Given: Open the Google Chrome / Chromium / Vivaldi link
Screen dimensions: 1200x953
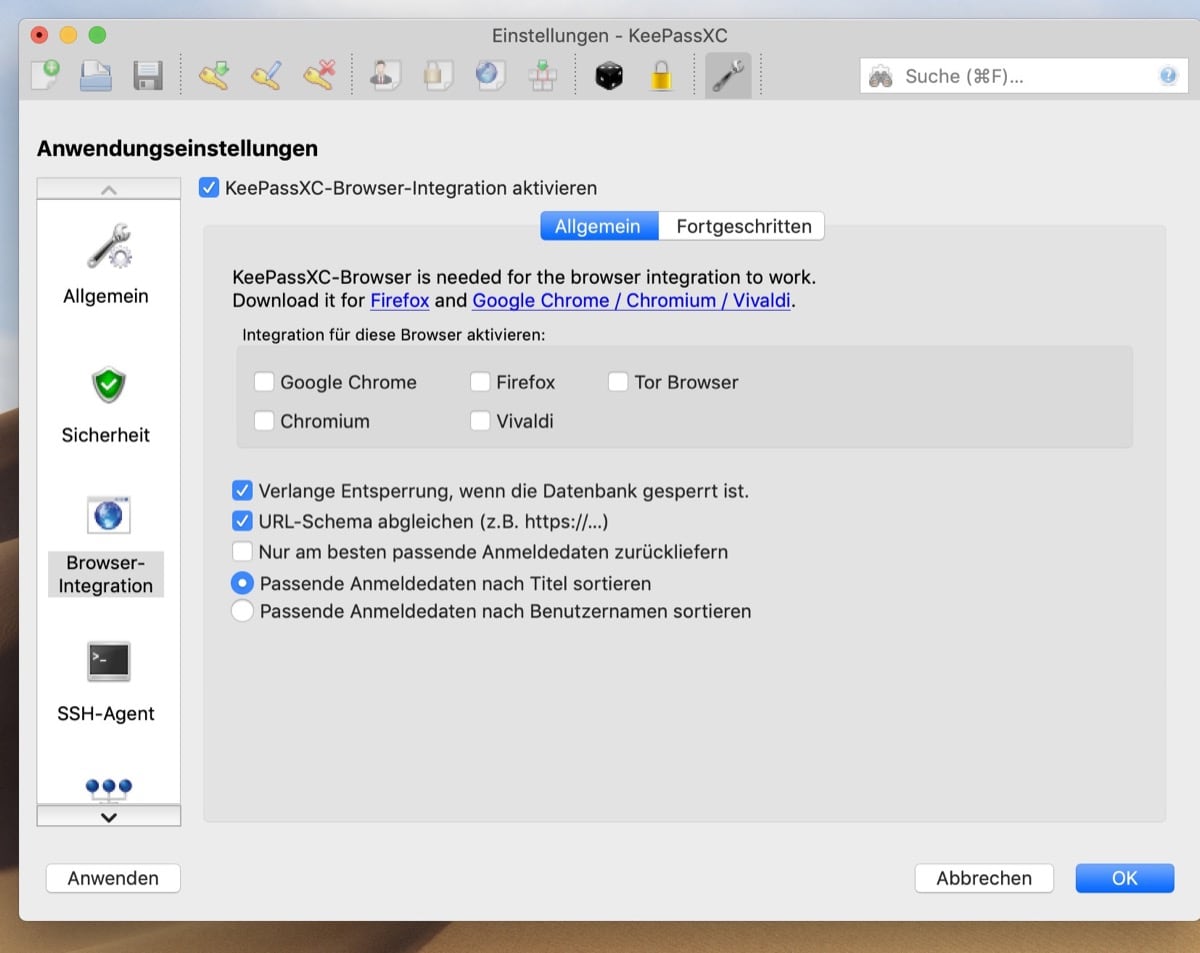Looking at the screenshot, I should point(632,301).
